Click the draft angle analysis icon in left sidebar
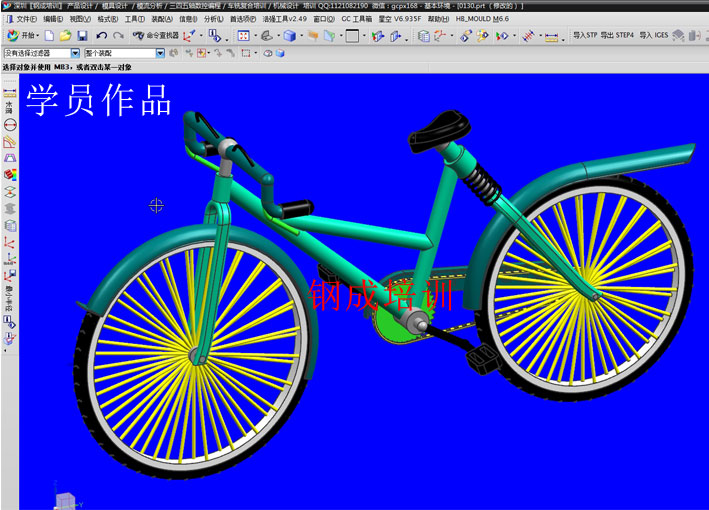 tap(10, 157)
